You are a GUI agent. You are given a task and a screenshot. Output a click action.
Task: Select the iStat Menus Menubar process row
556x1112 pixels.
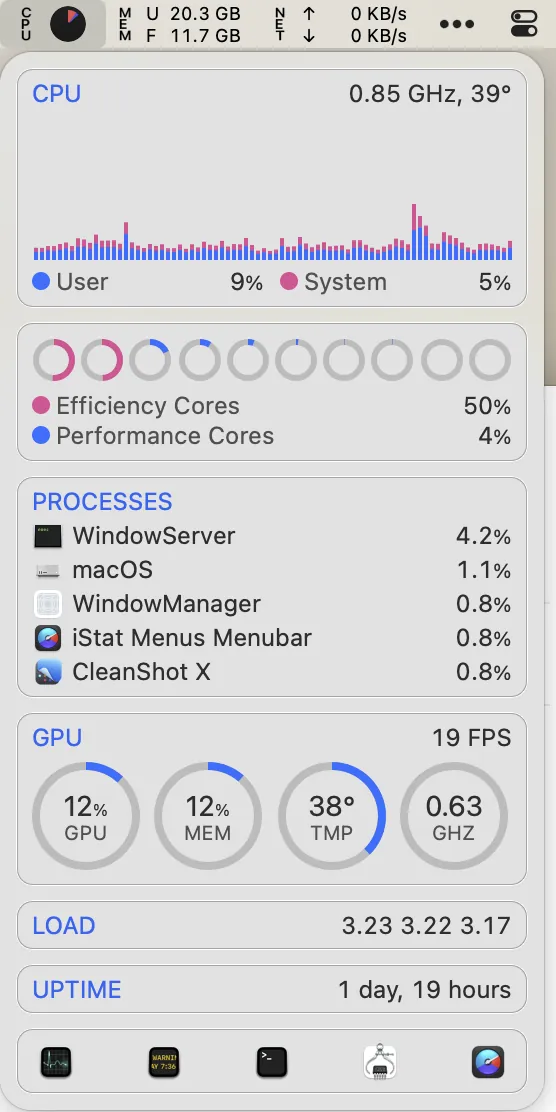pos(272,638)
